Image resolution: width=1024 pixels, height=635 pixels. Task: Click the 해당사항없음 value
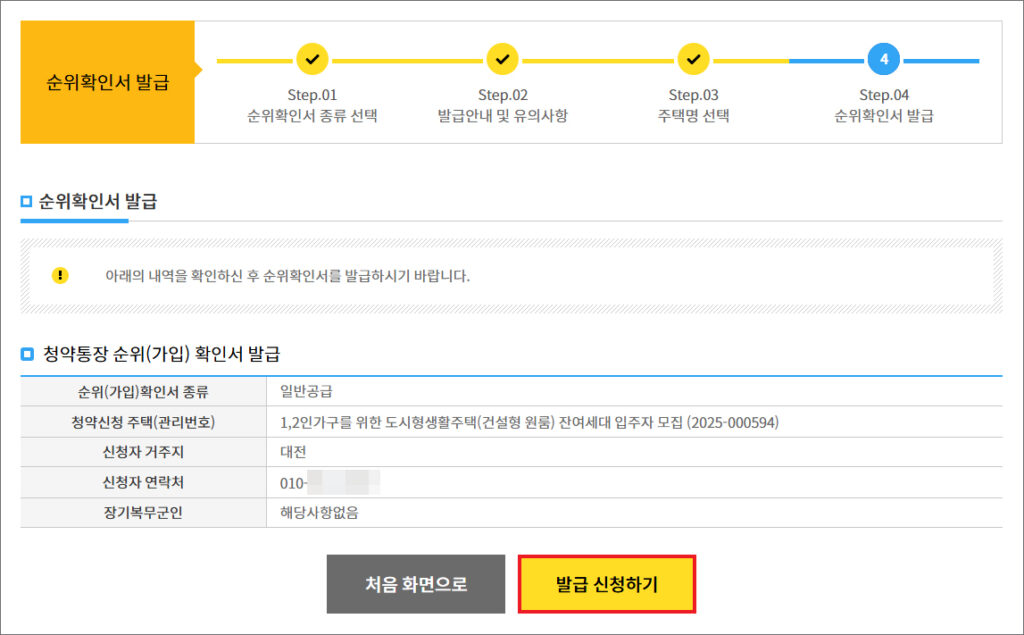tap(319, 513)
